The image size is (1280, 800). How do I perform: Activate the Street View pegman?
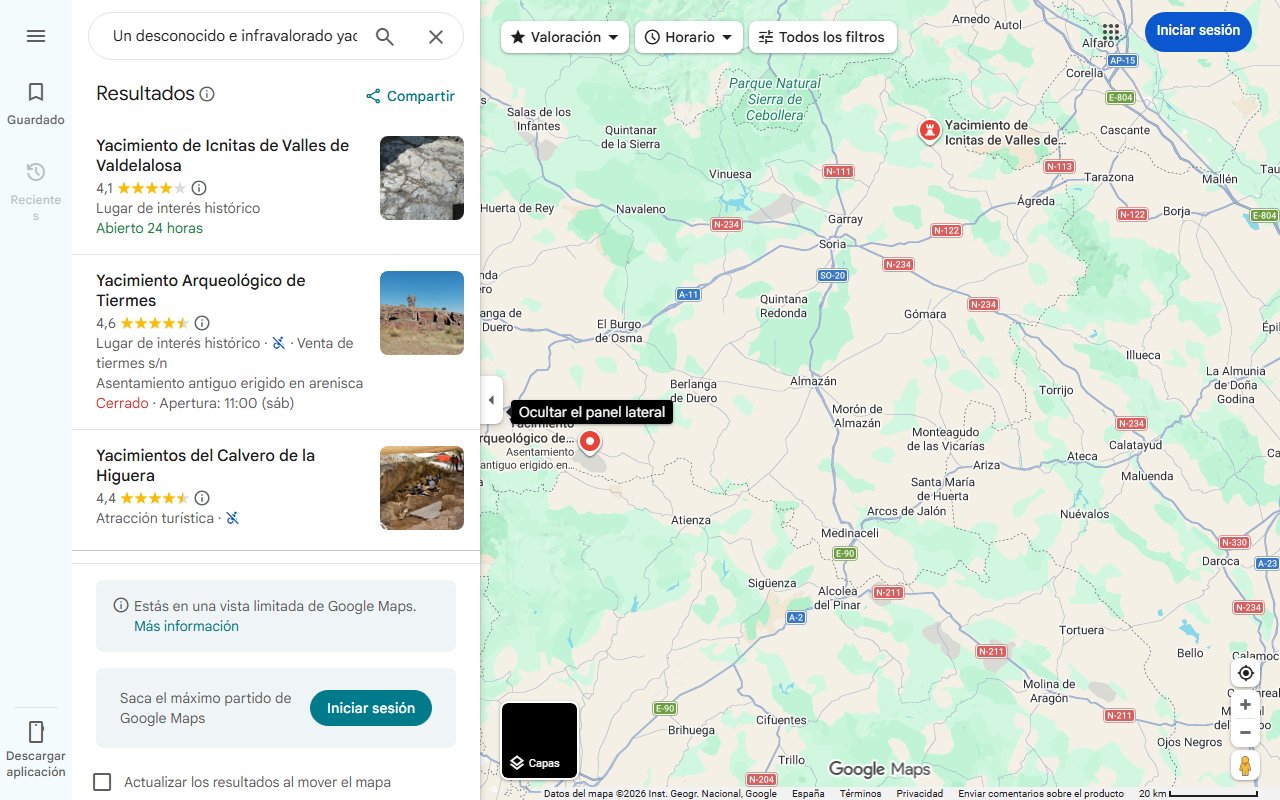click(1245, 765)
